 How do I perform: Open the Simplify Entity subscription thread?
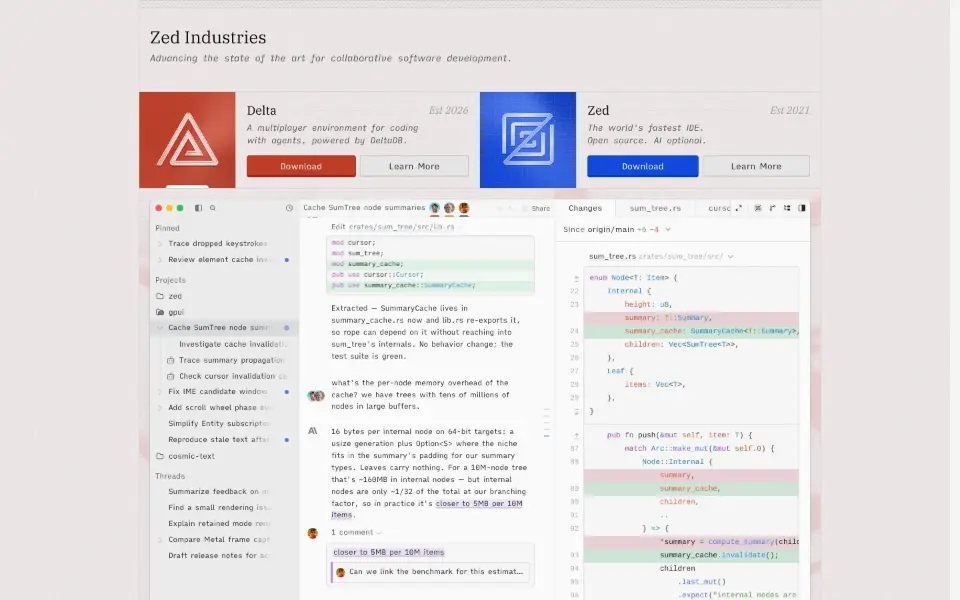click(219, 424)
